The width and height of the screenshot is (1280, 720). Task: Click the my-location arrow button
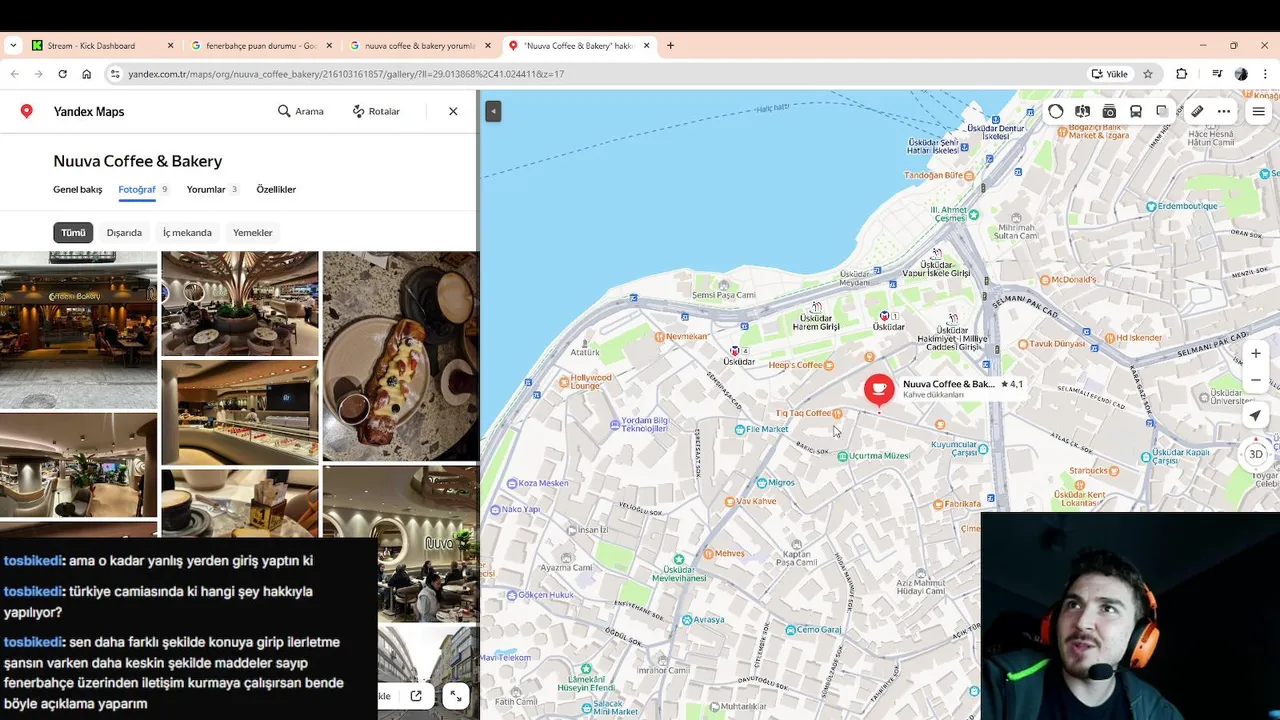(x=1256, y=416)
